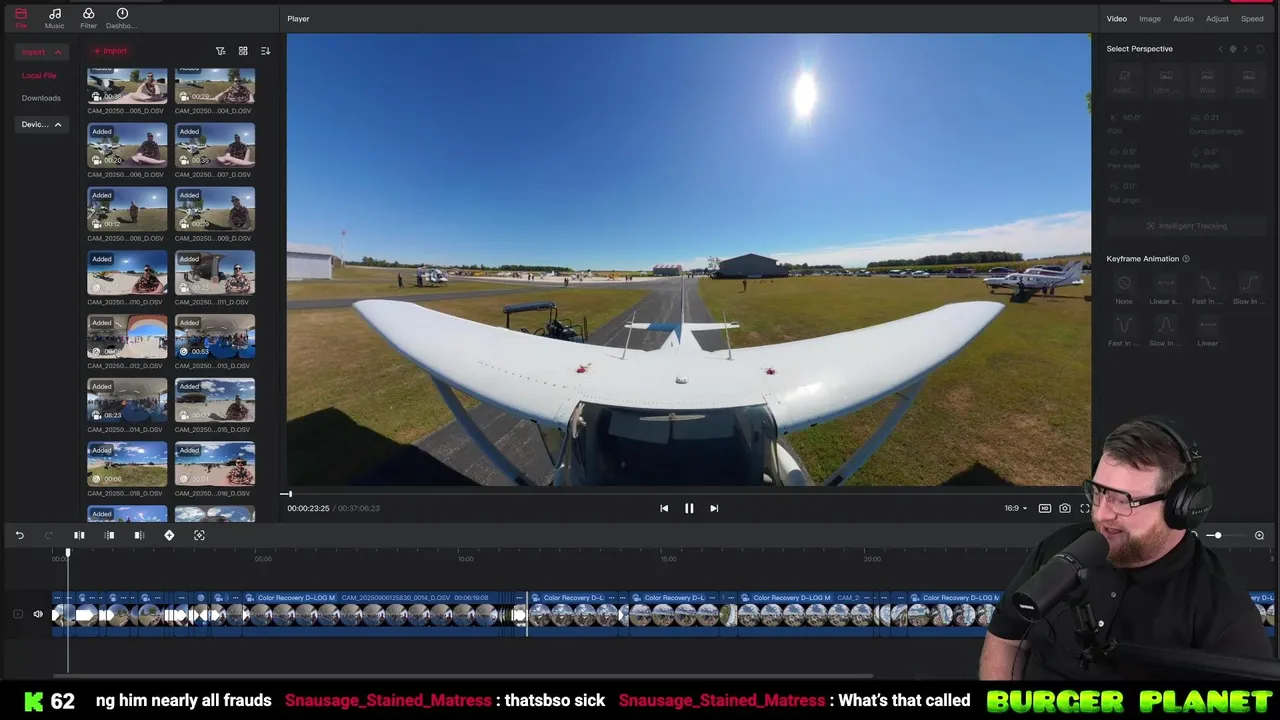Open the File media tab
1280x720 pixels.
(21, 18)
